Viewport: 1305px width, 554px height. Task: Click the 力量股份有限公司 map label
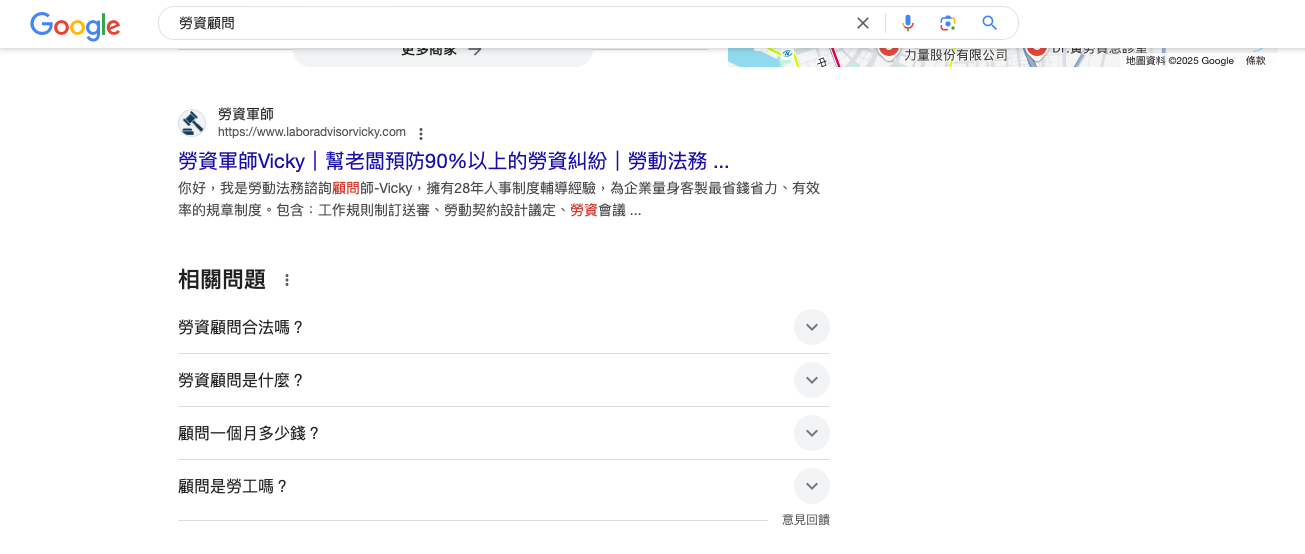[x=956, y=56]
